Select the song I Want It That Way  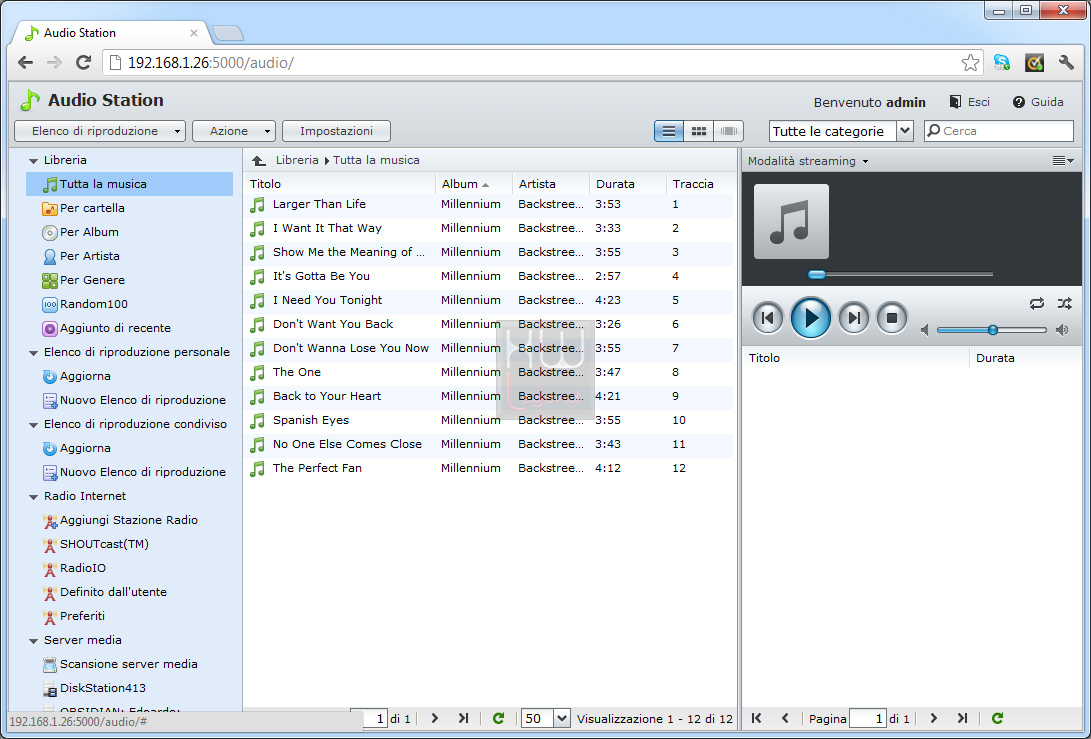tap(488, 228)
